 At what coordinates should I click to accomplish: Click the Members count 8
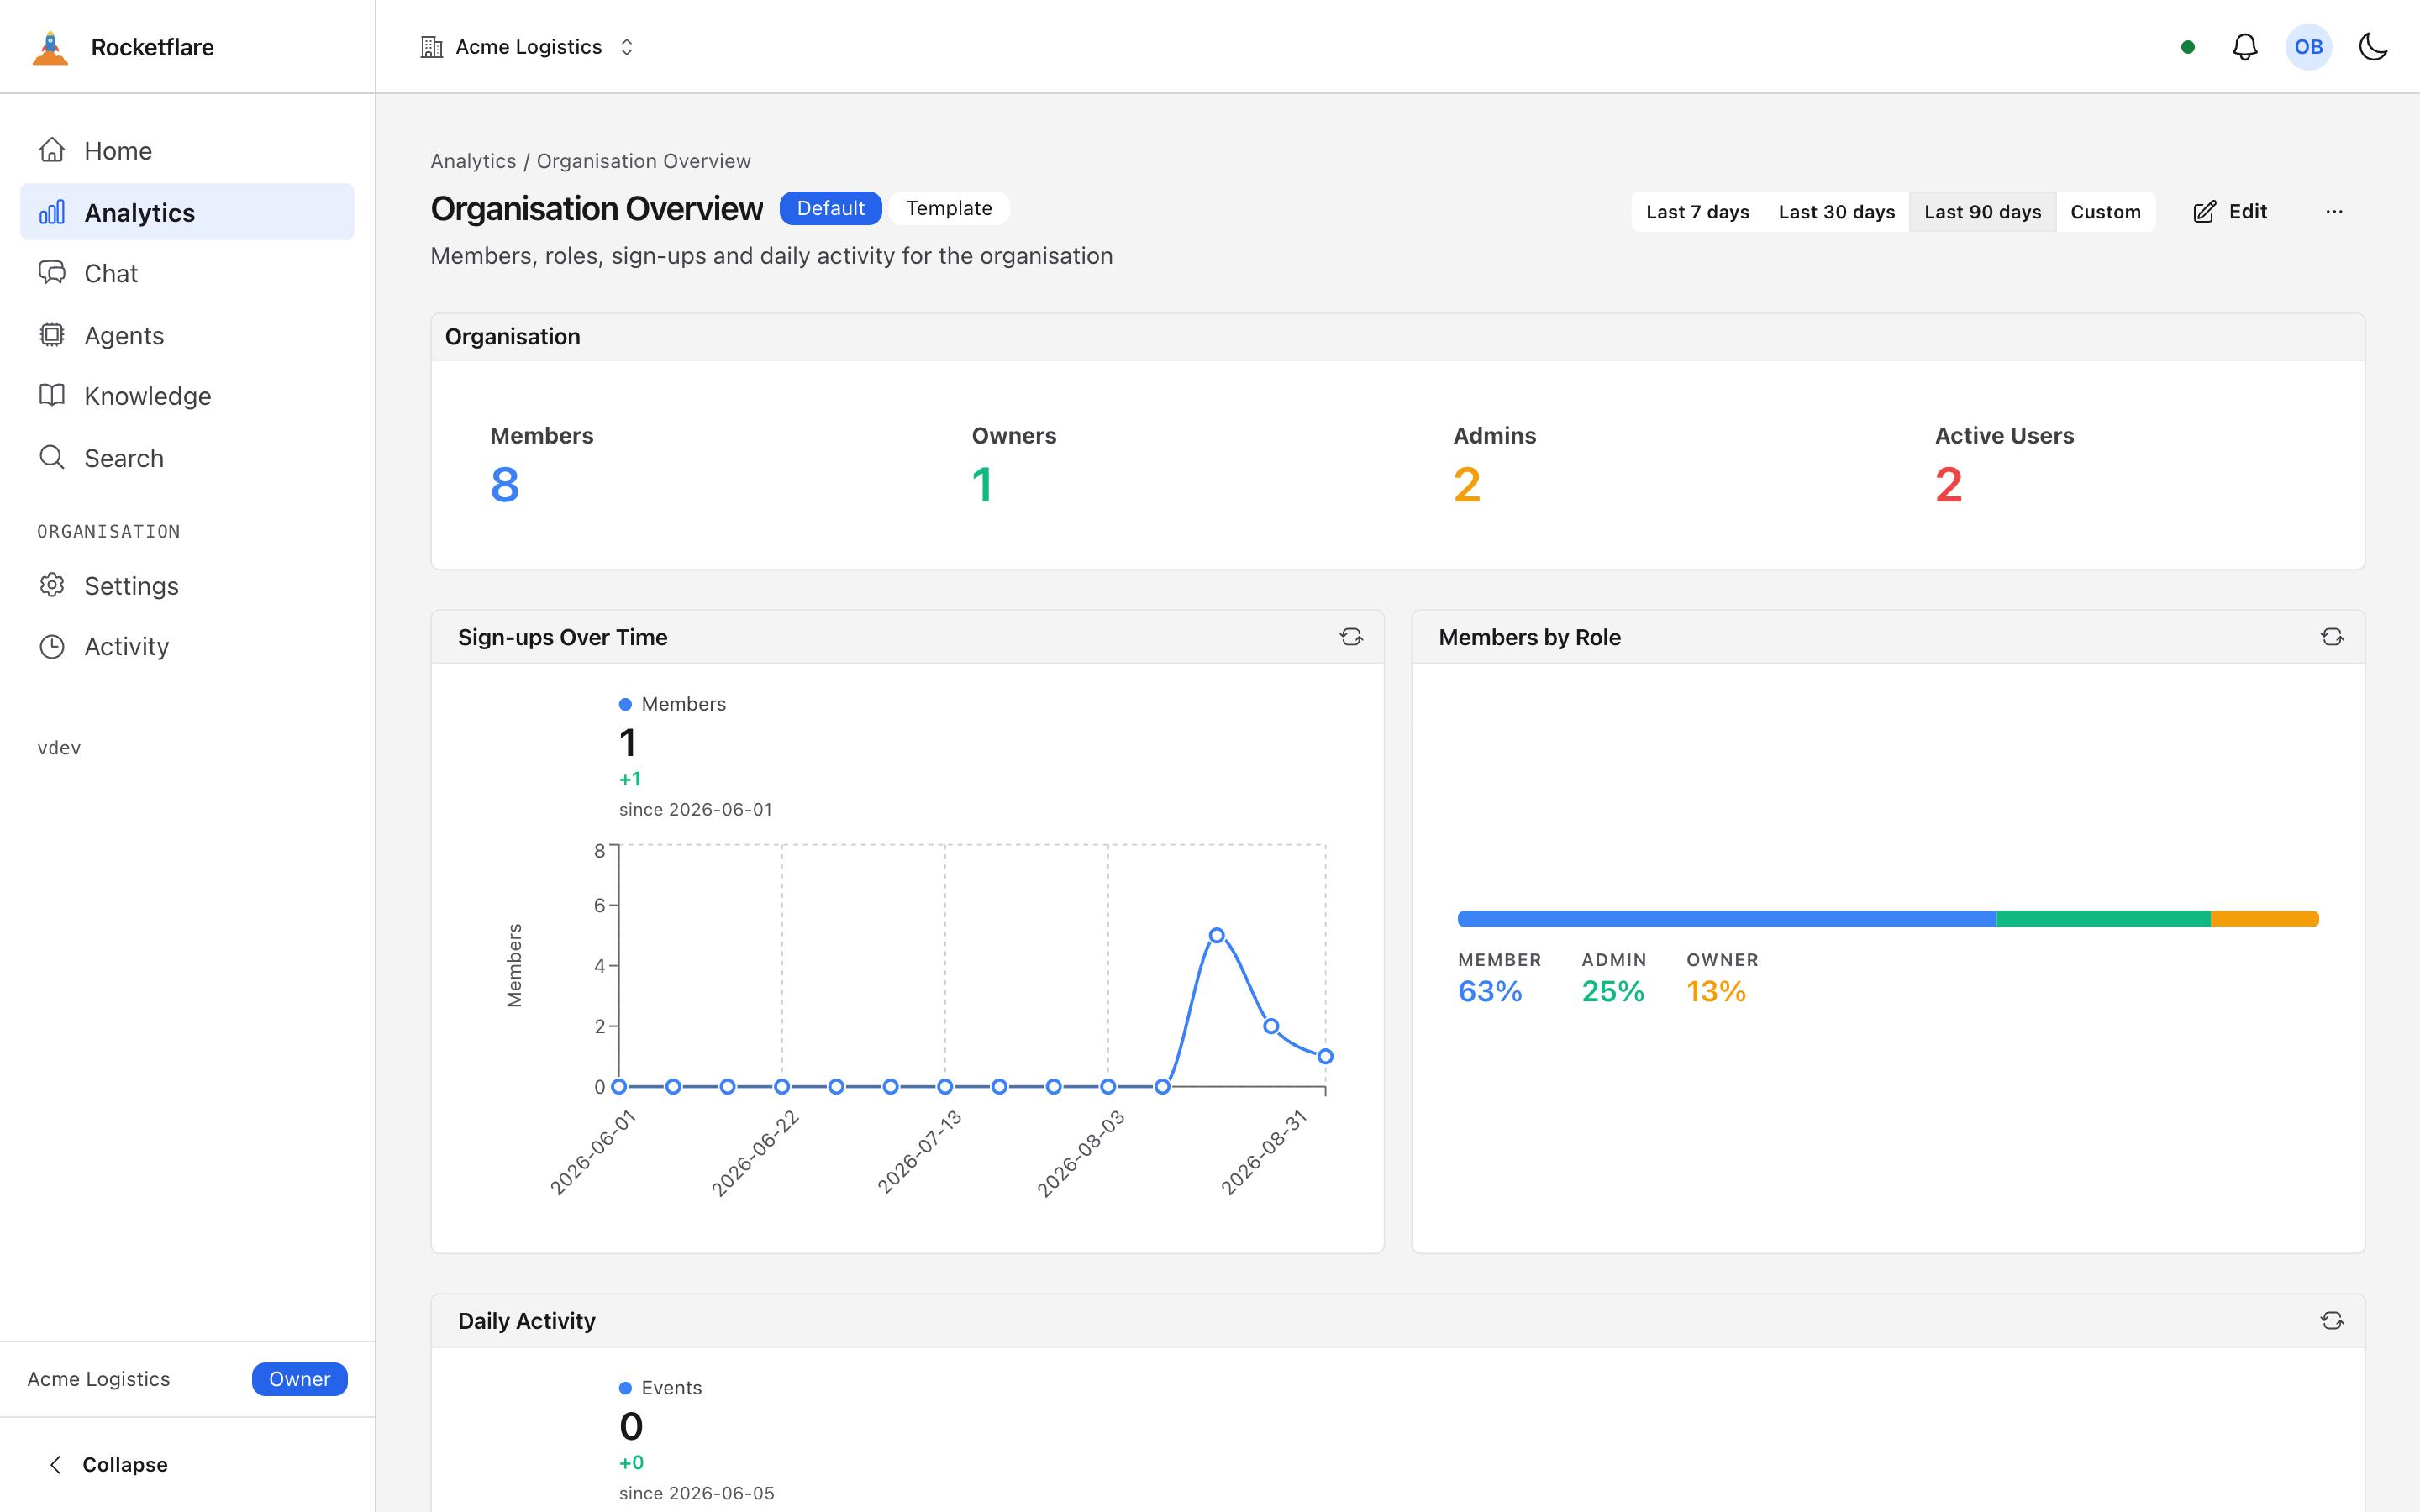505,485
